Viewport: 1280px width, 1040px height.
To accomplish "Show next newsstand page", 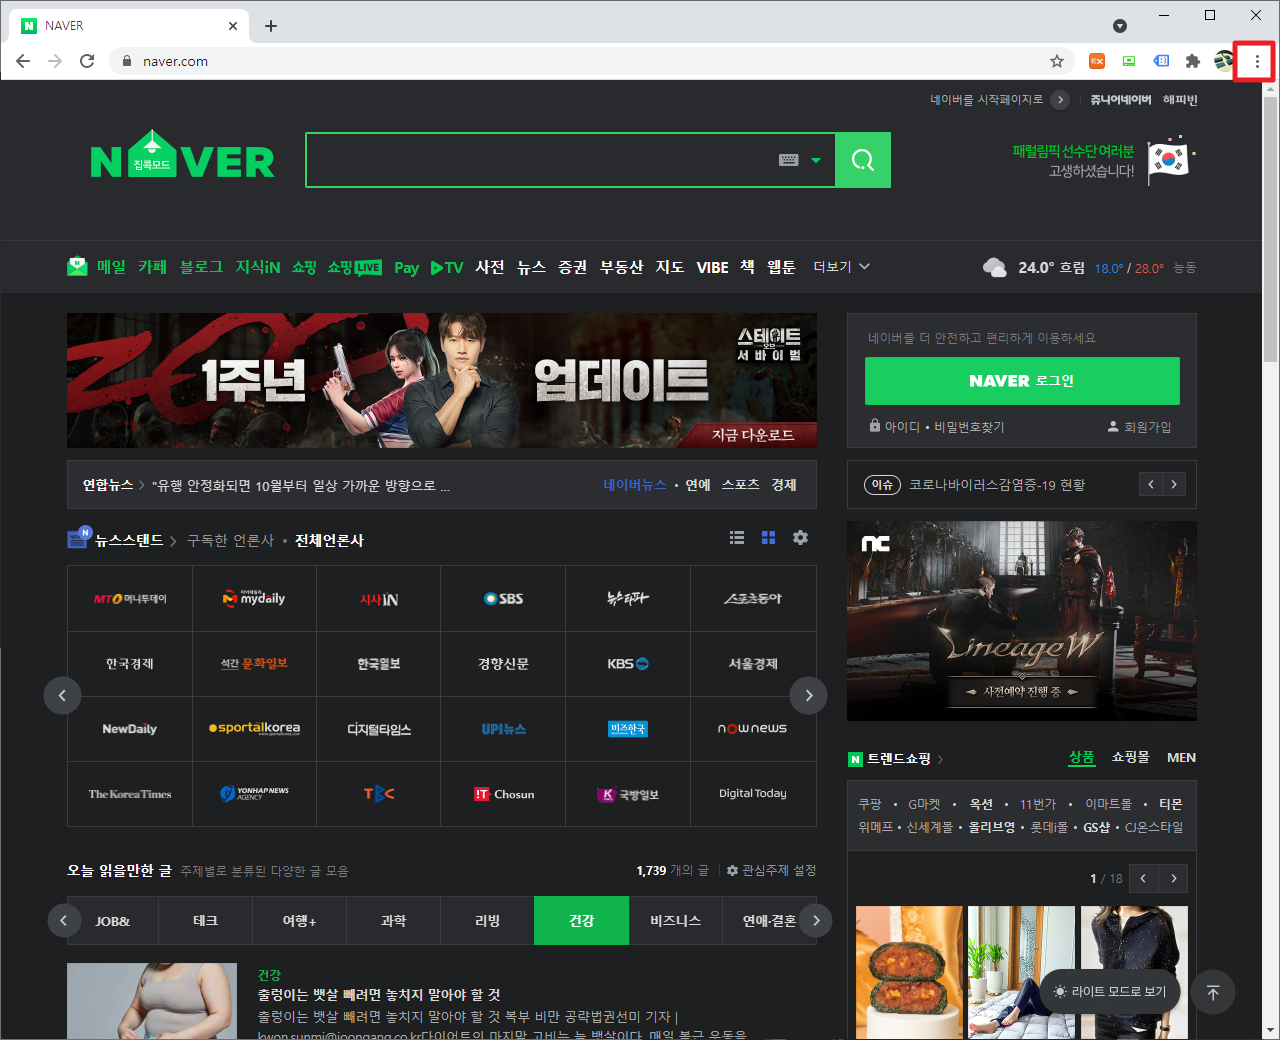I will (809, 695).
